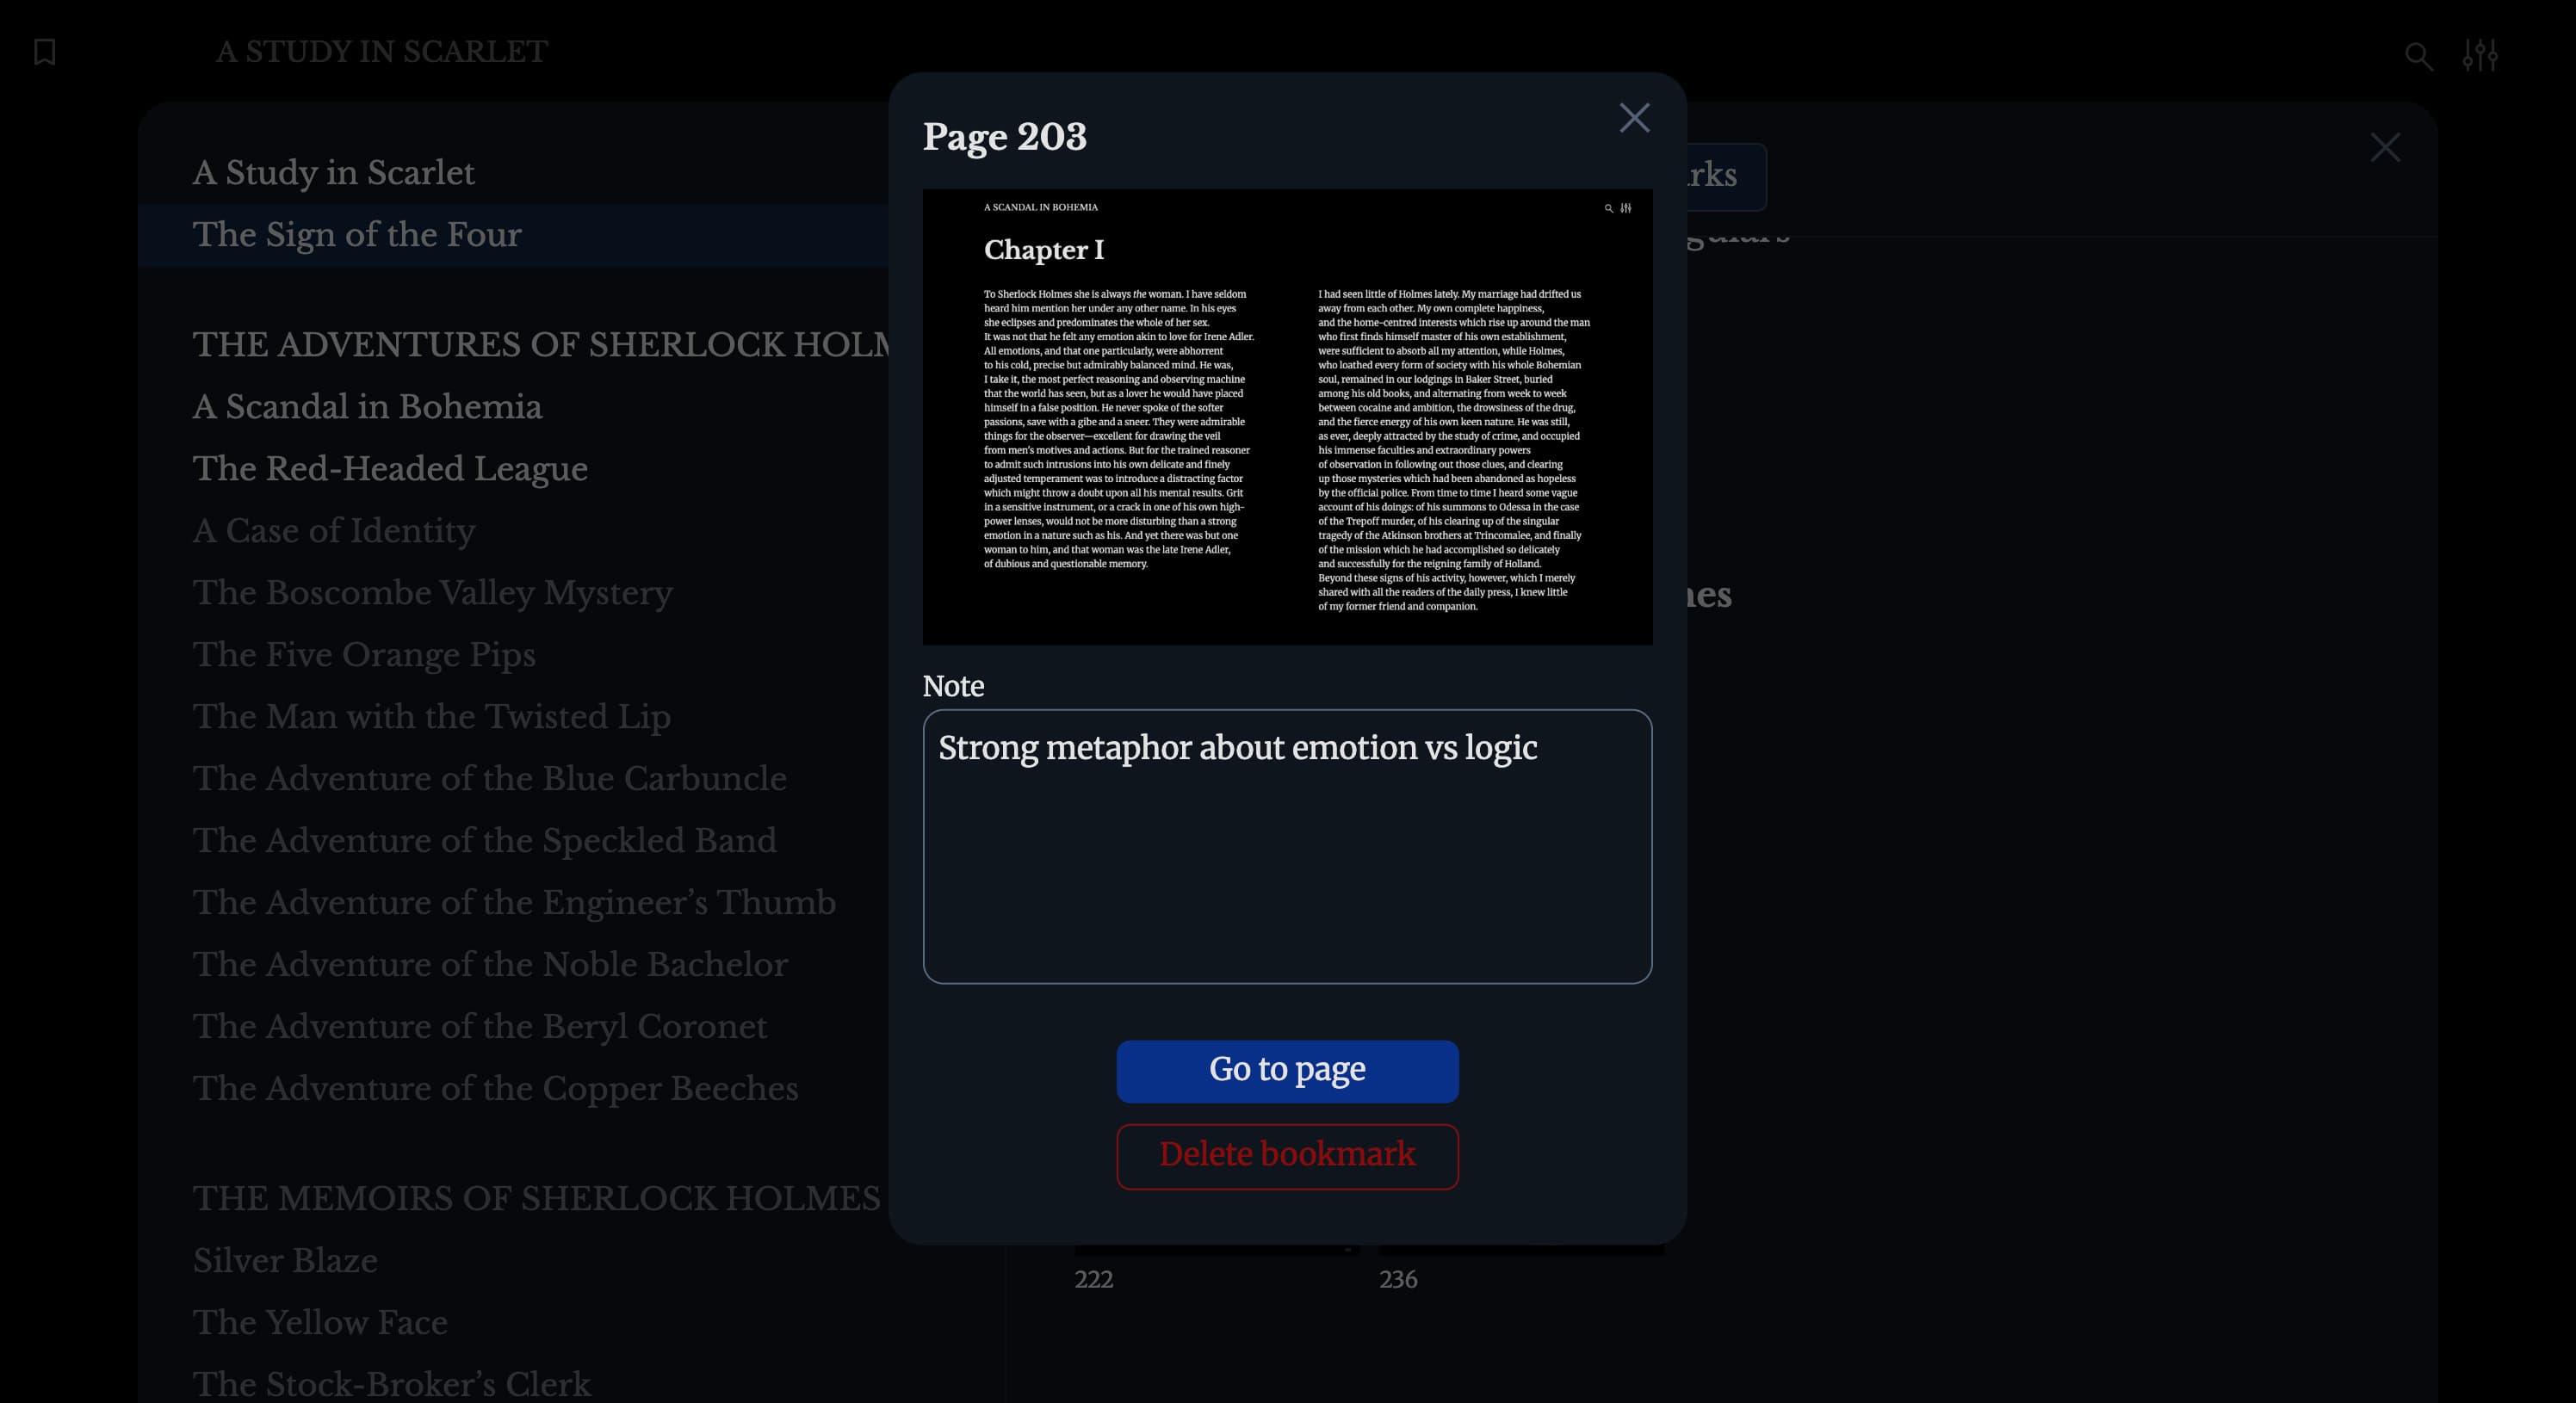Screen dimensions: 2576x1403
Task: Select A Study in Scarlet in contents
Action: (334, 173)
